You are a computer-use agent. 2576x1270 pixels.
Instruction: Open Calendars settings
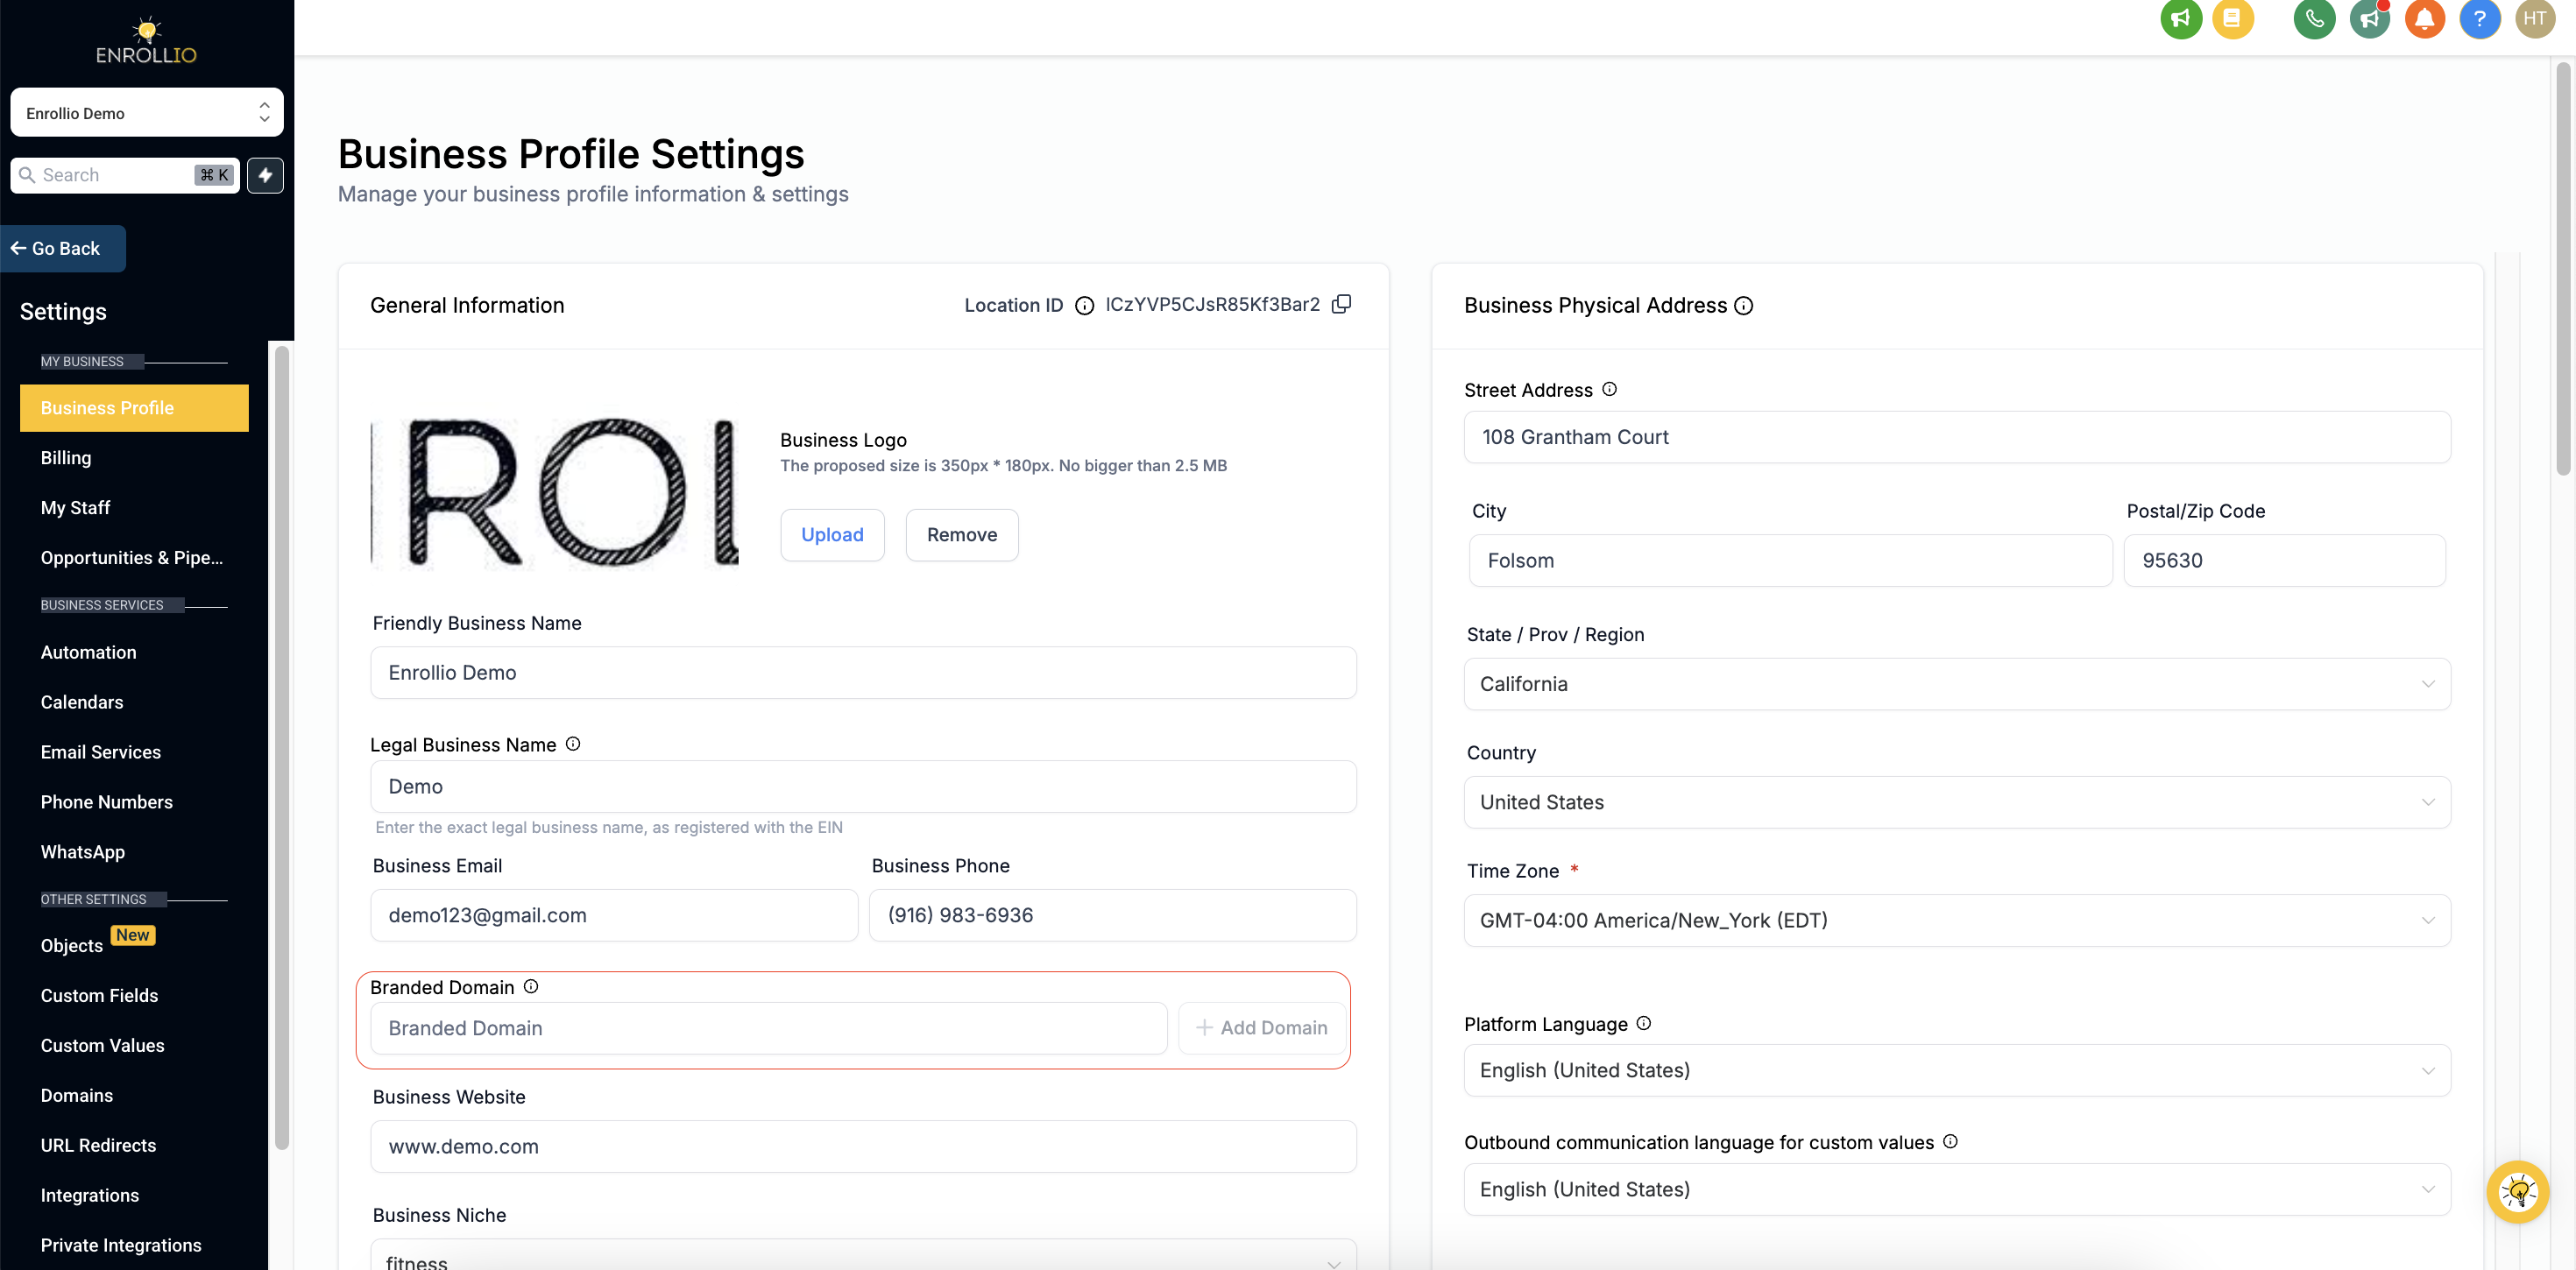click(x=82, y=702)
